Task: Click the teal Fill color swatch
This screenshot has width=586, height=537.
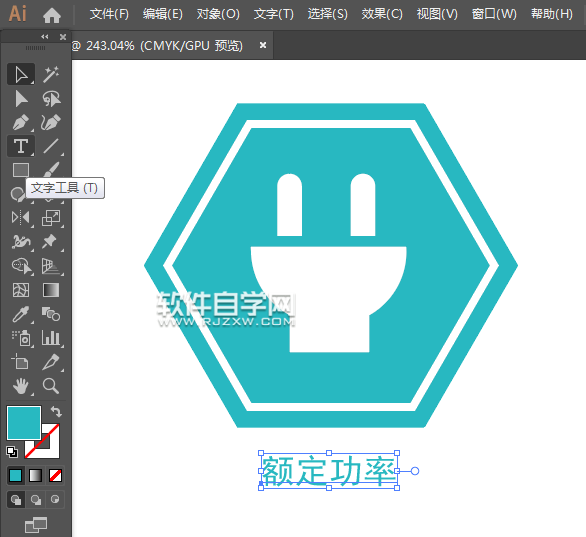Action: (x=24, y=423)
